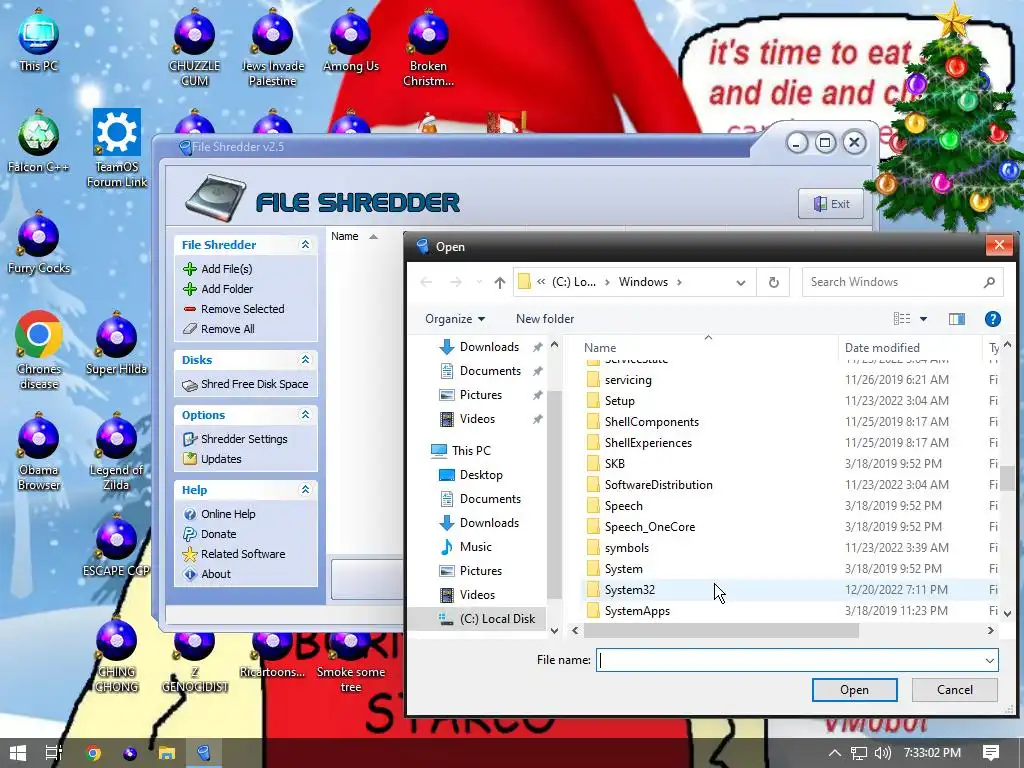Select the servicing folder

[628, 380]
